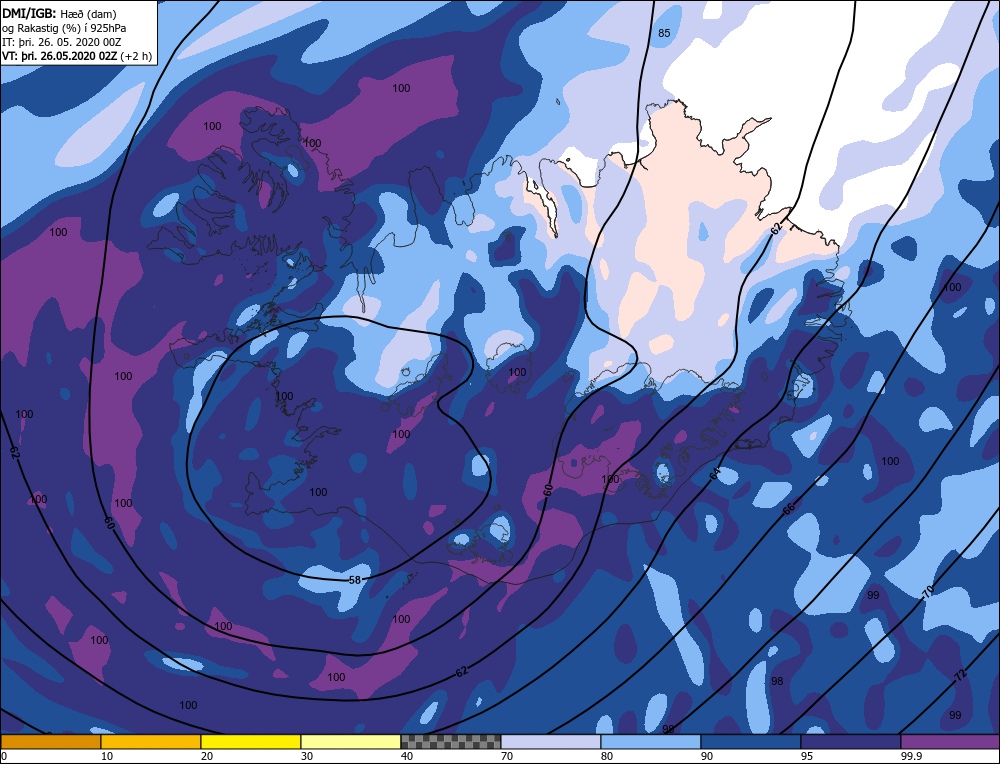Click the bright yellow 20-30 legend swatch
1000x764 pixels.
point(251,742)
